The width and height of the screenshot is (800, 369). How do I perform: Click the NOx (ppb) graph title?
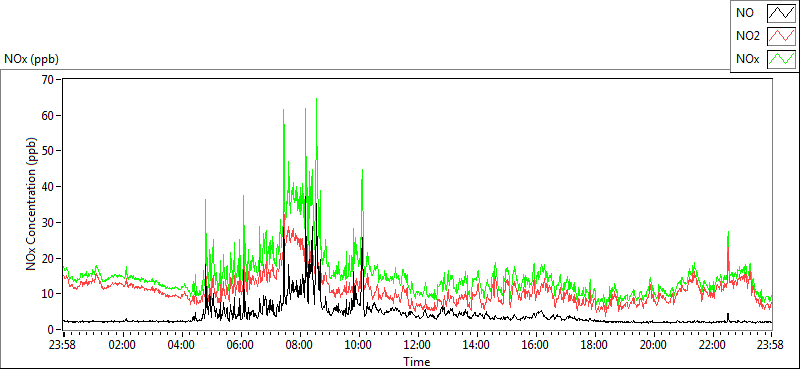[31, 59]
